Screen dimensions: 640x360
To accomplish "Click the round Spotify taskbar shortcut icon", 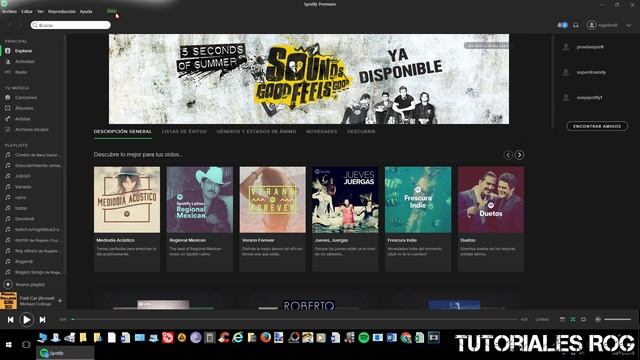I will point(363,338).
